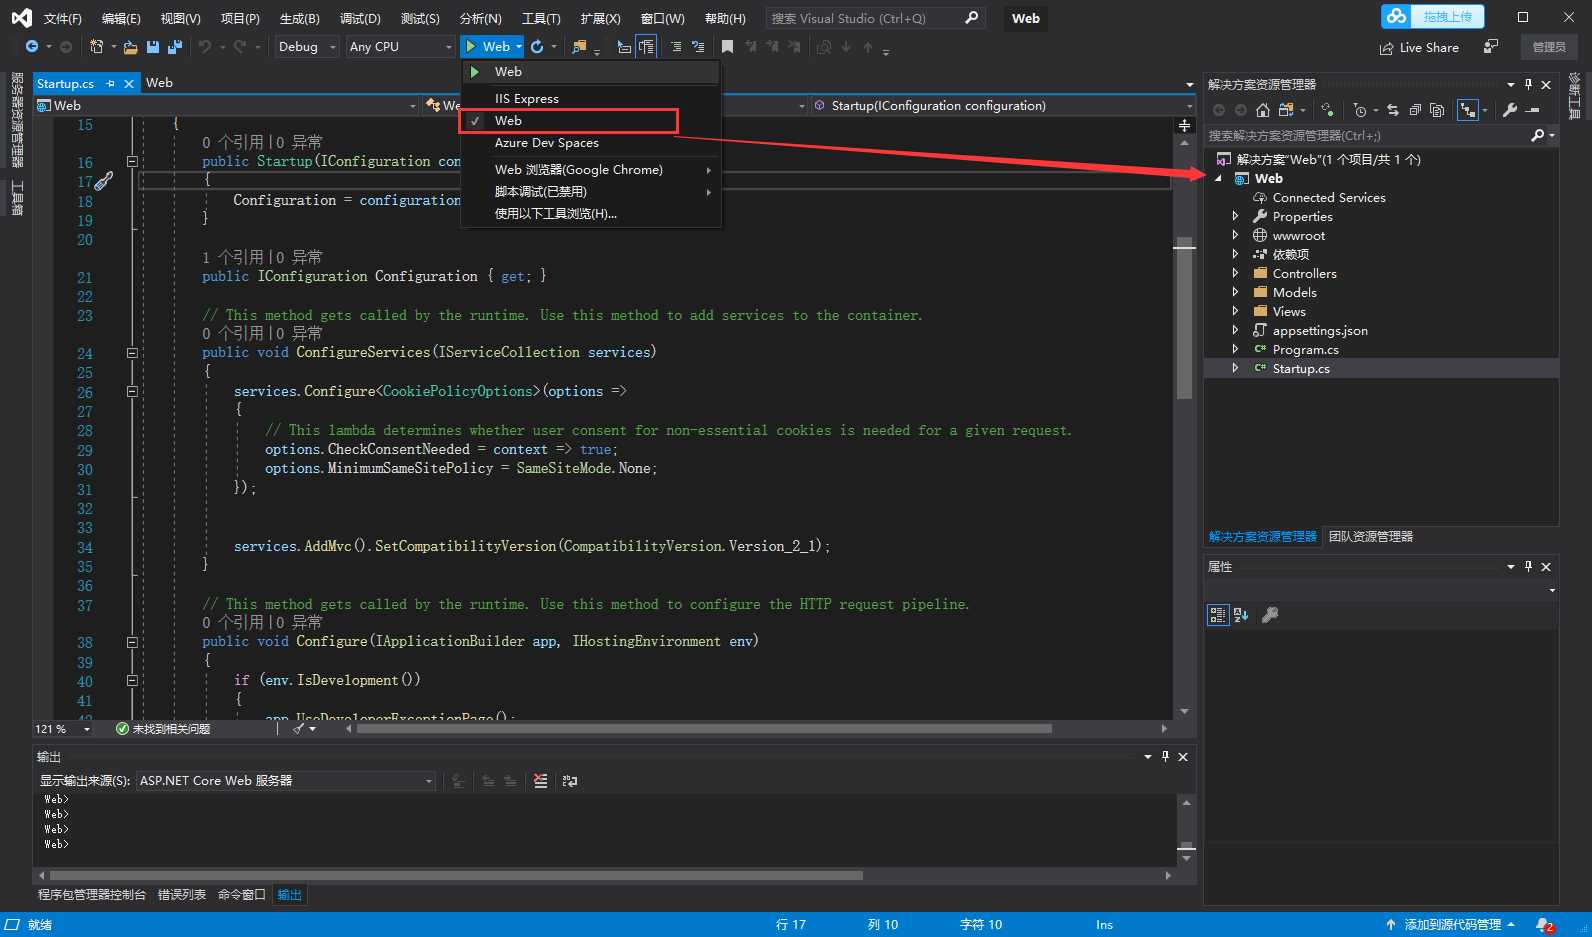Select checked Web profile in dropdown menu
The height and width of the screenshot is (937, 1592).
(568, 121)
